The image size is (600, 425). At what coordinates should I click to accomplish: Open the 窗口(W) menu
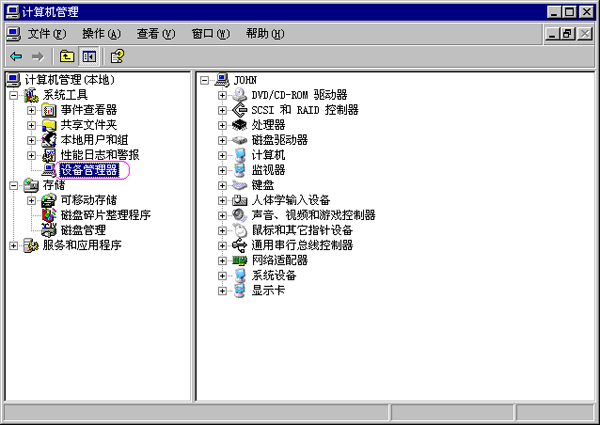pyautogui.click(x=210, y=34)
